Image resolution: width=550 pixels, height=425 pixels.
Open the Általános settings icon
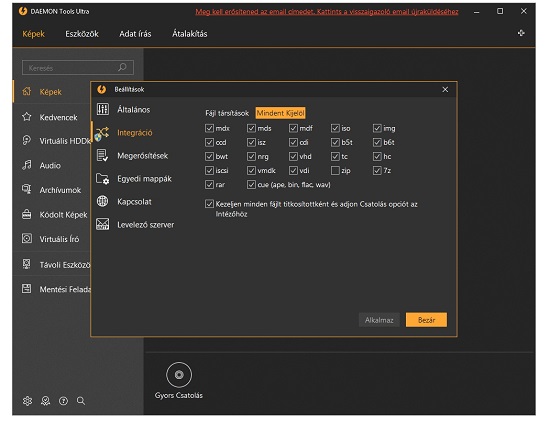click(x=102, y=109)
